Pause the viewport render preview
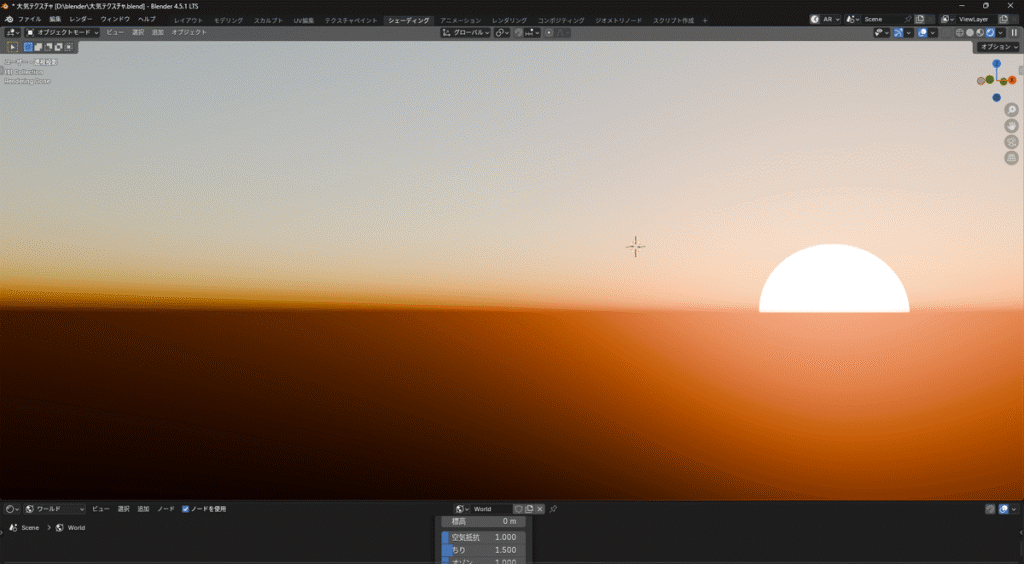Screen dimensions: 1024x564 (1014, 33)
